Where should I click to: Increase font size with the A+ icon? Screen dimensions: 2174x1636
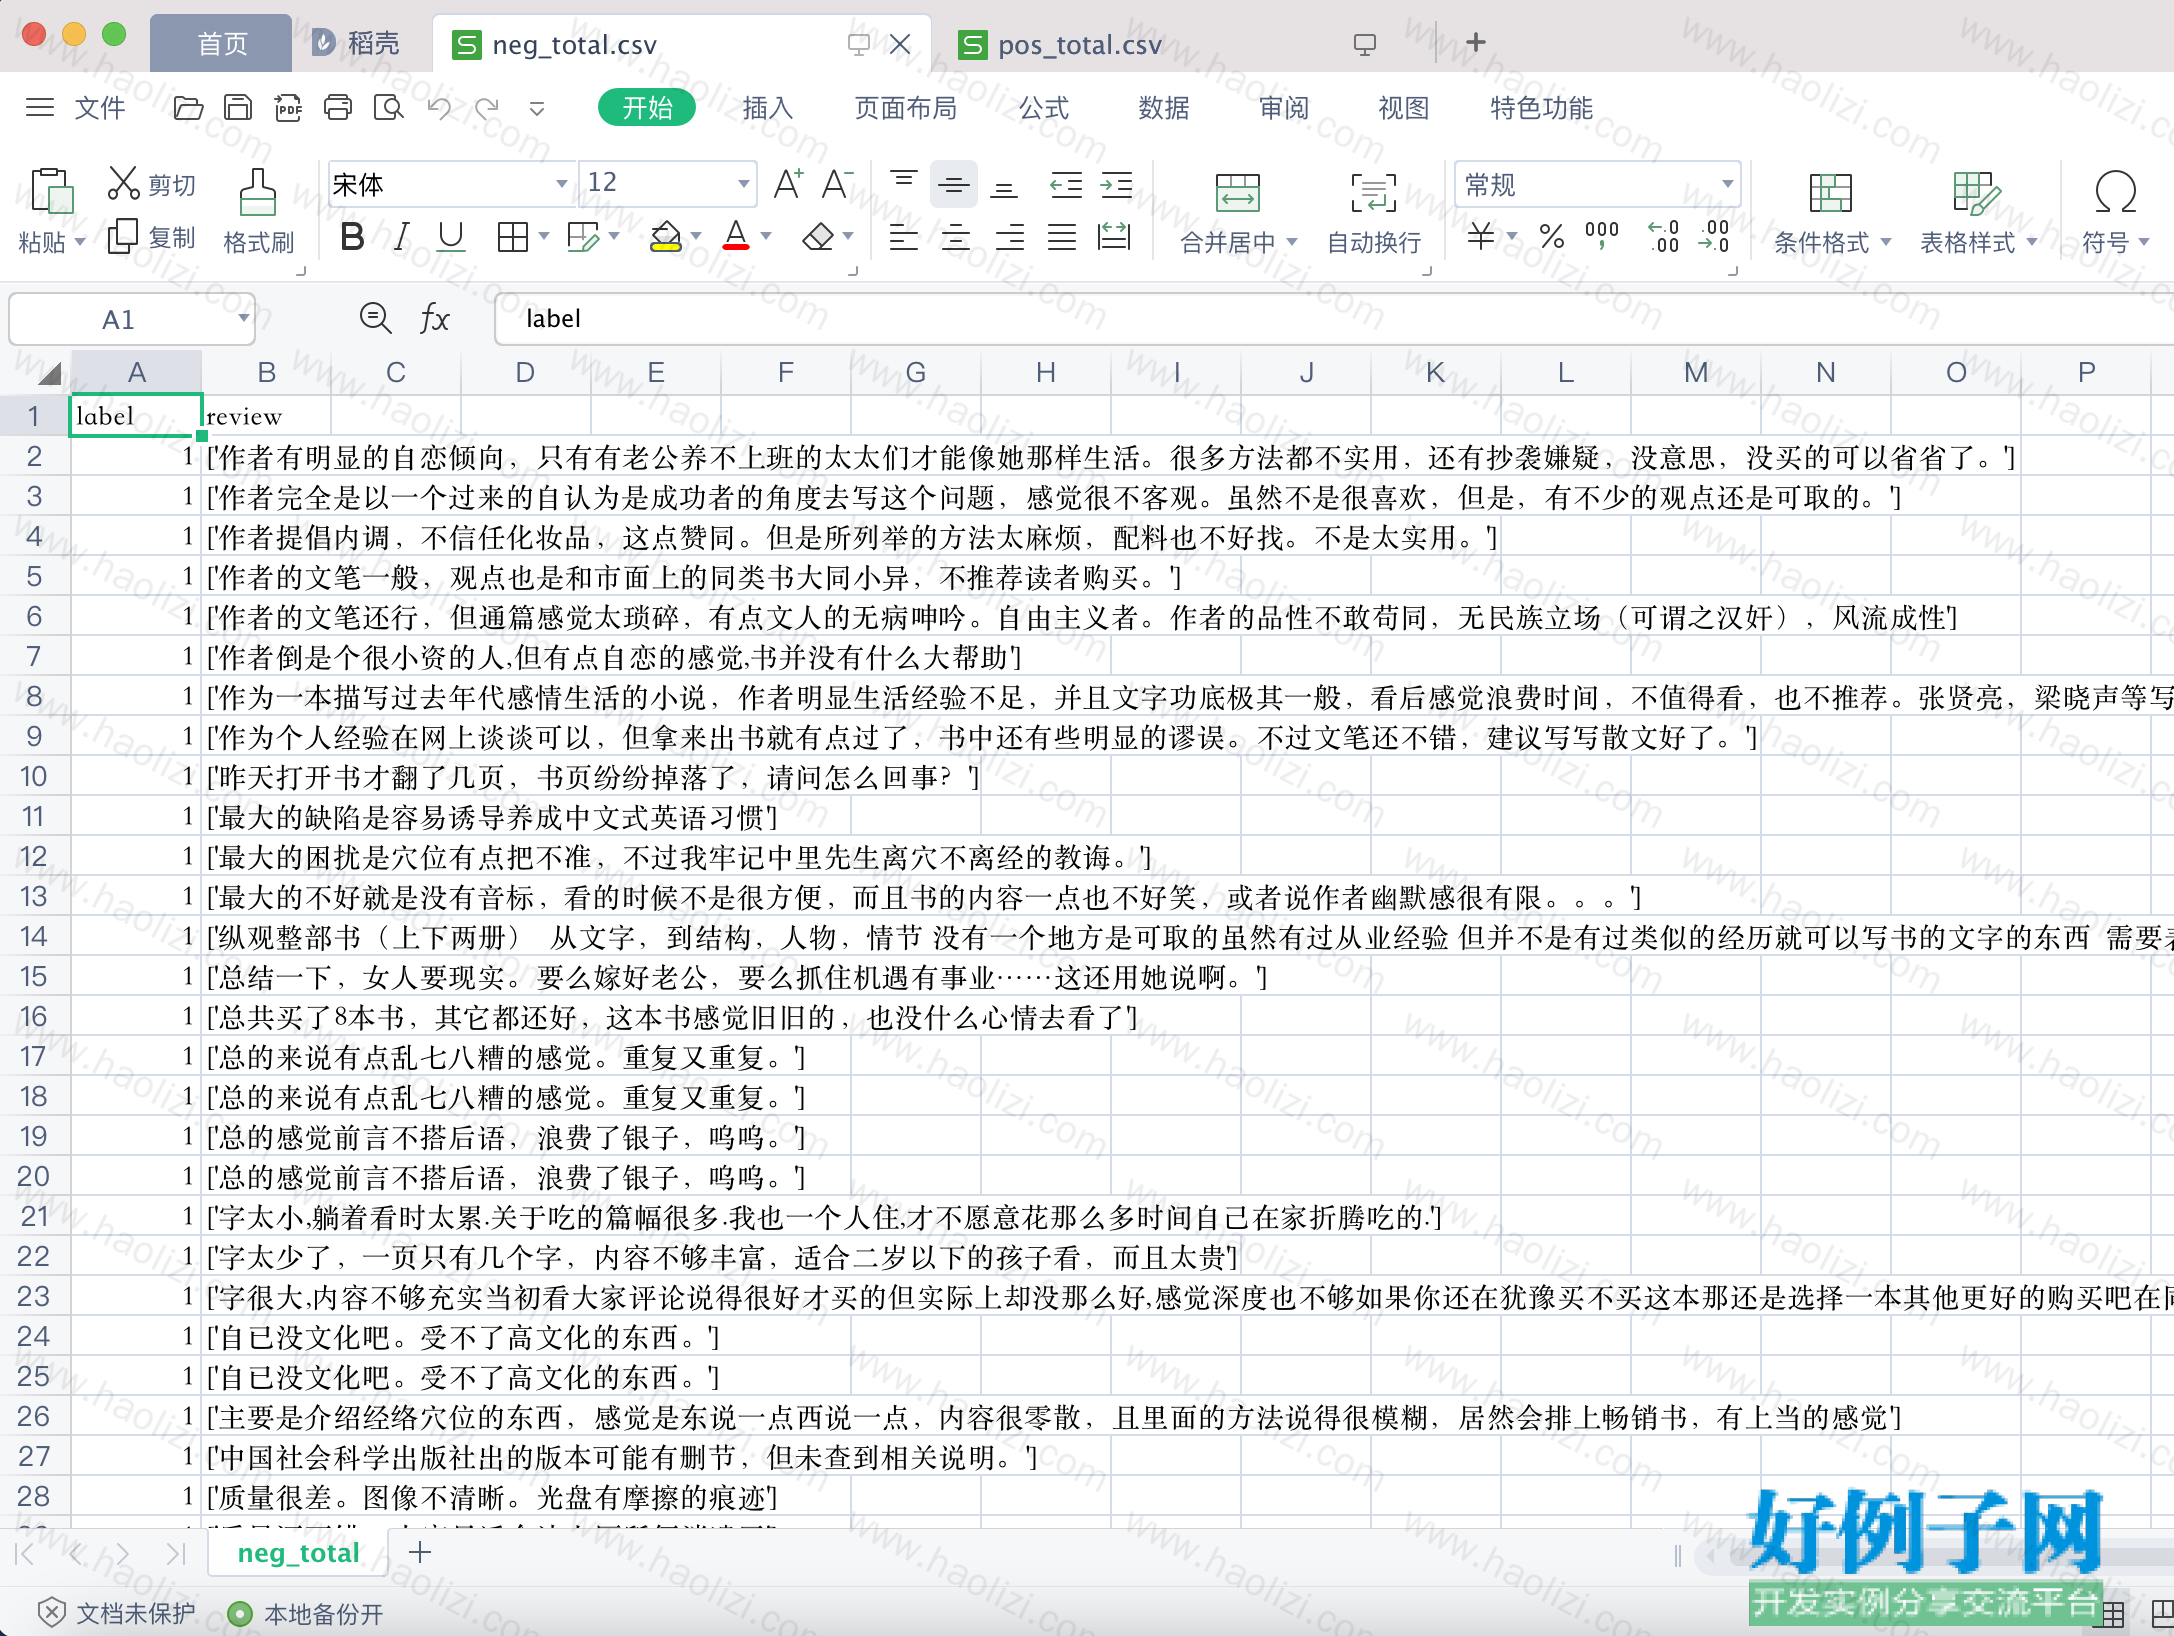[788, 184]
